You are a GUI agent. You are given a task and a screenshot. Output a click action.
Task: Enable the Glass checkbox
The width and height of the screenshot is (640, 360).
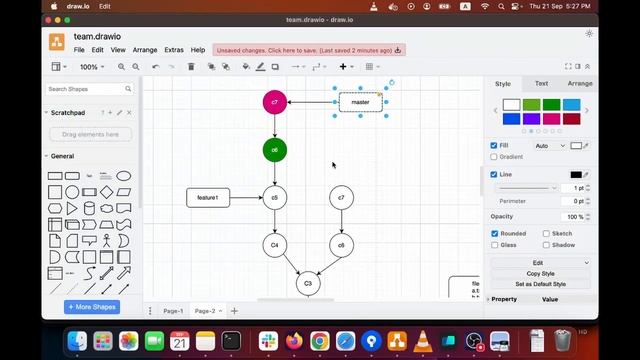pyautogui.click(x=495, y=245)
